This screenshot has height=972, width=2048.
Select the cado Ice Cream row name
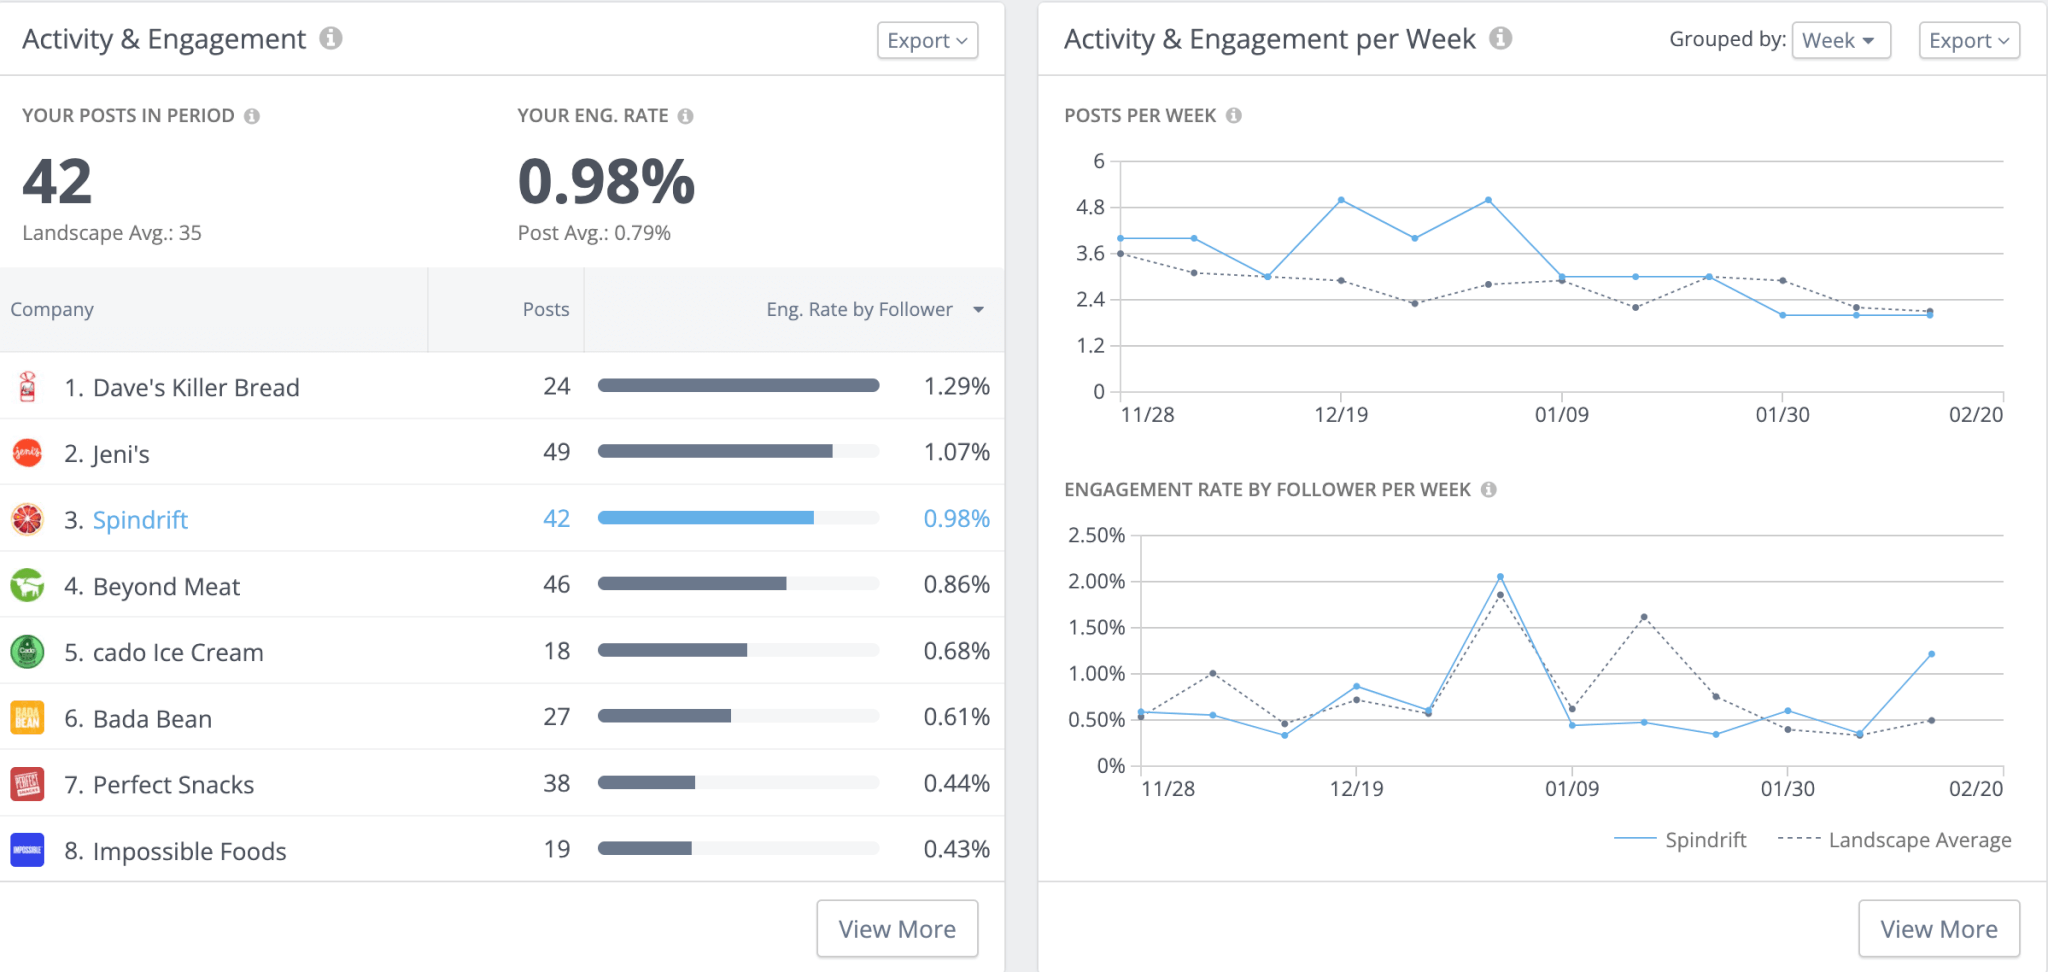178,652
